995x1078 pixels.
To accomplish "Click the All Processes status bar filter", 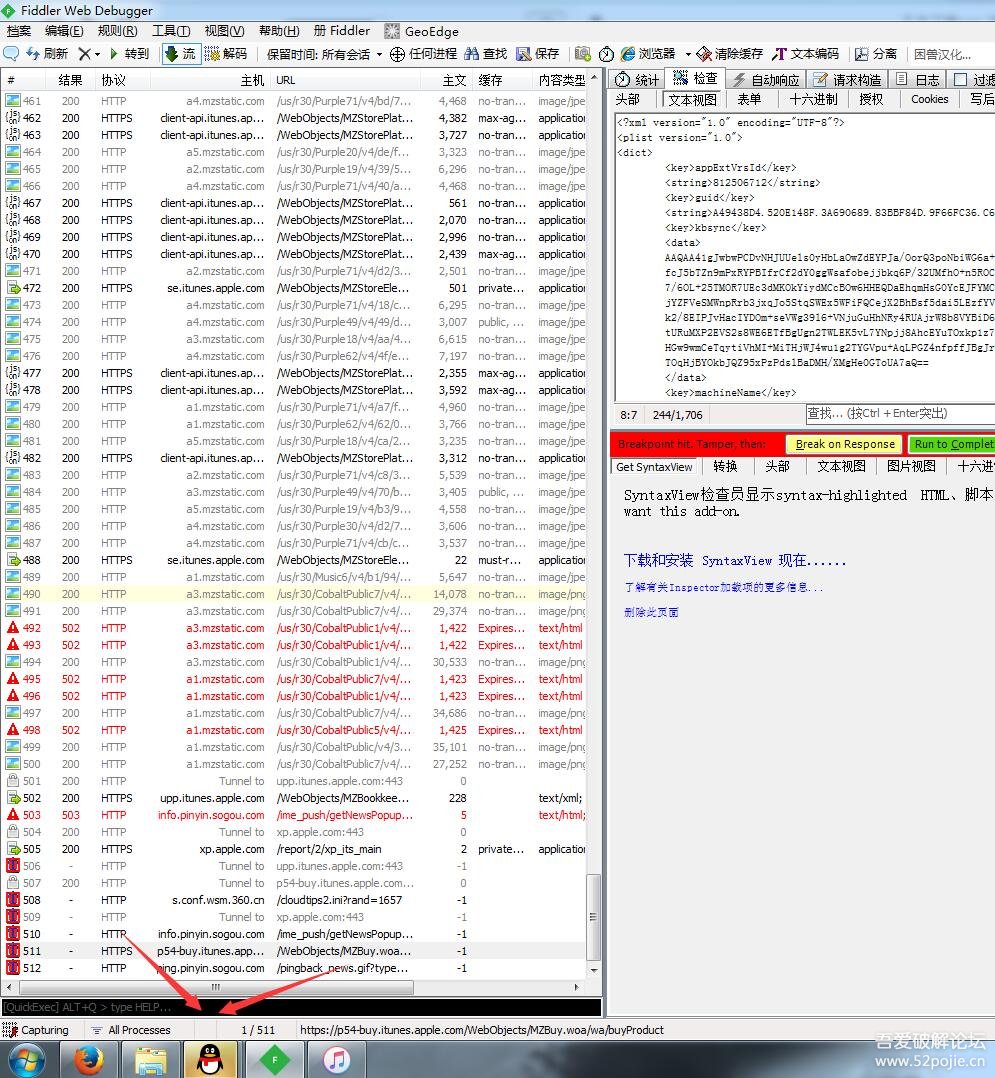I will click(x=131, y=1030).
